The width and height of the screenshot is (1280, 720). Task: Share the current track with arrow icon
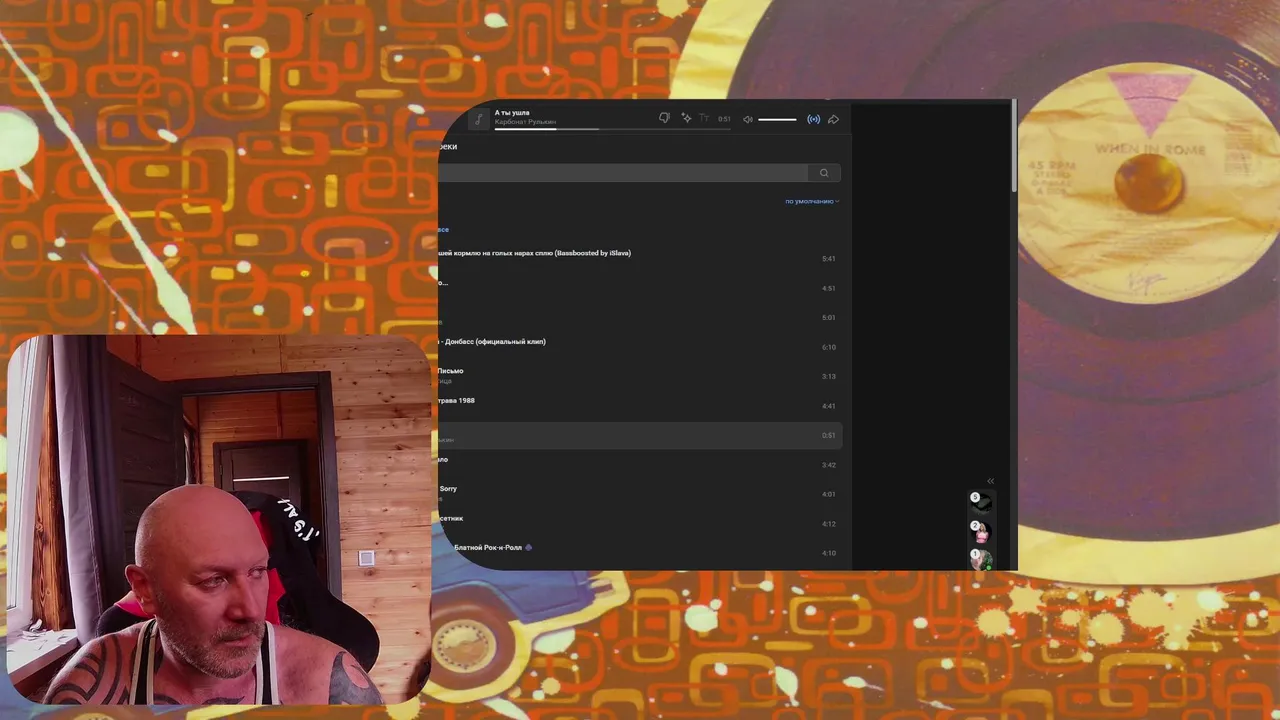click(x=833, y=119)
